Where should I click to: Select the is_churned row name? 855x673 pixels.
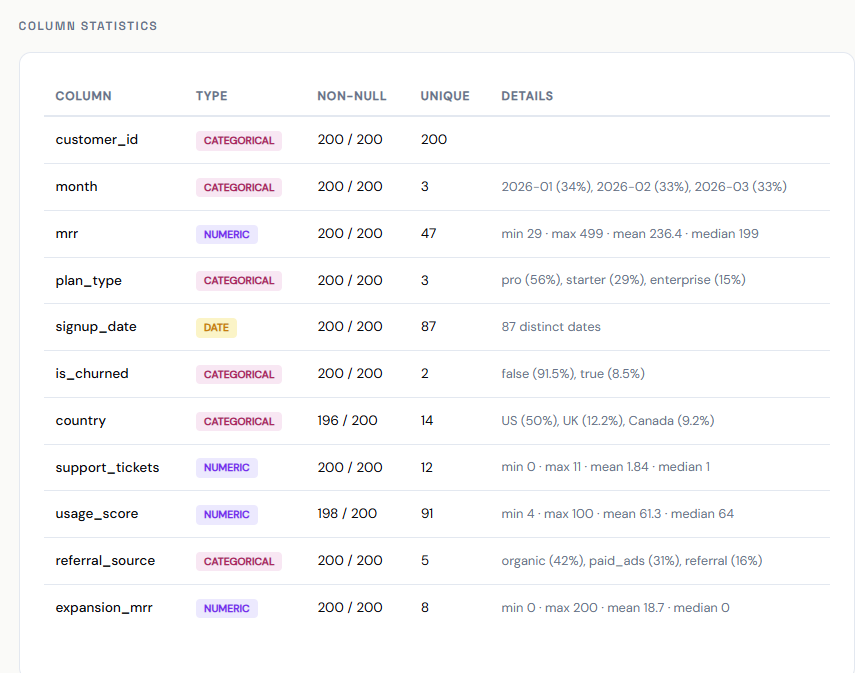(92, 374)
